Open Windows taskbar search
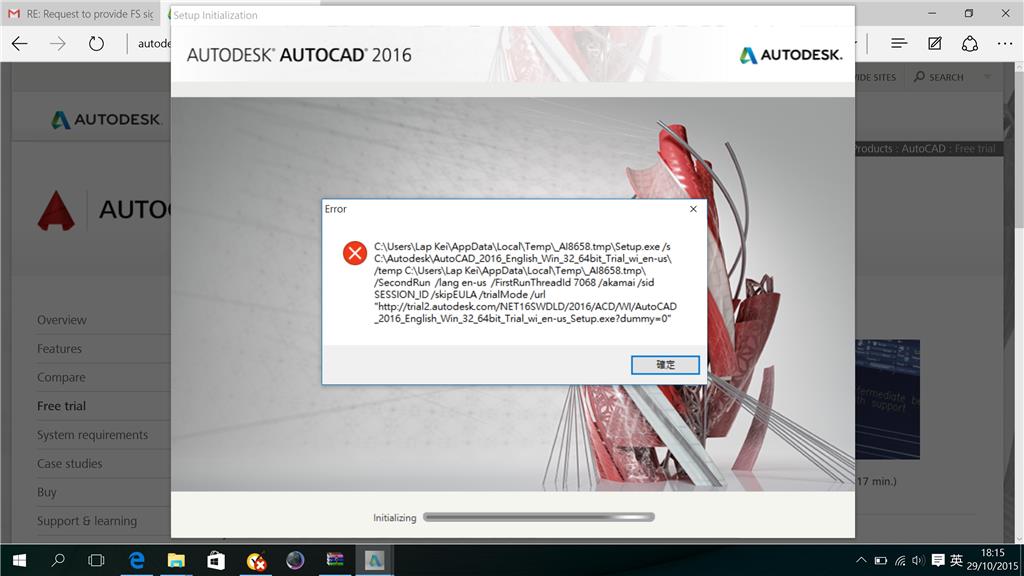 point(58,560)
